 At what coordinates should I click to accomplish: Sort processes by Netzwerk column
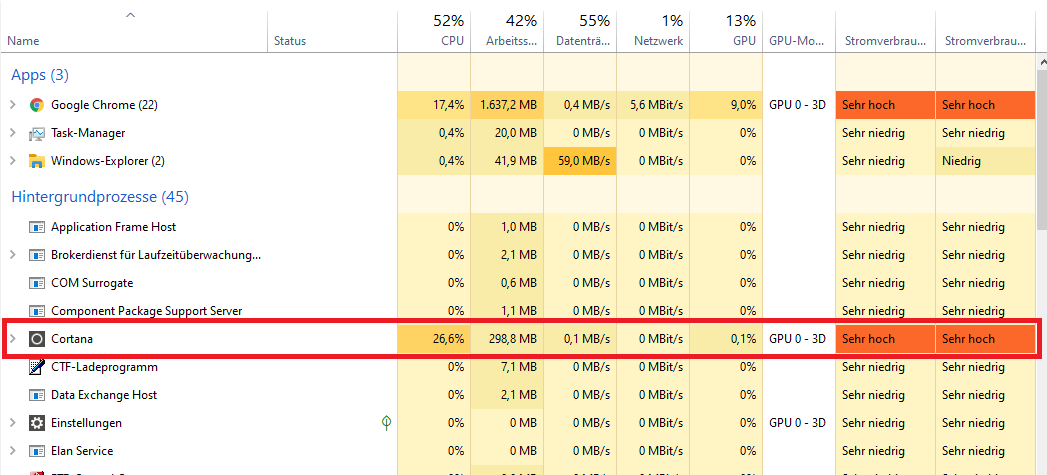652,31
